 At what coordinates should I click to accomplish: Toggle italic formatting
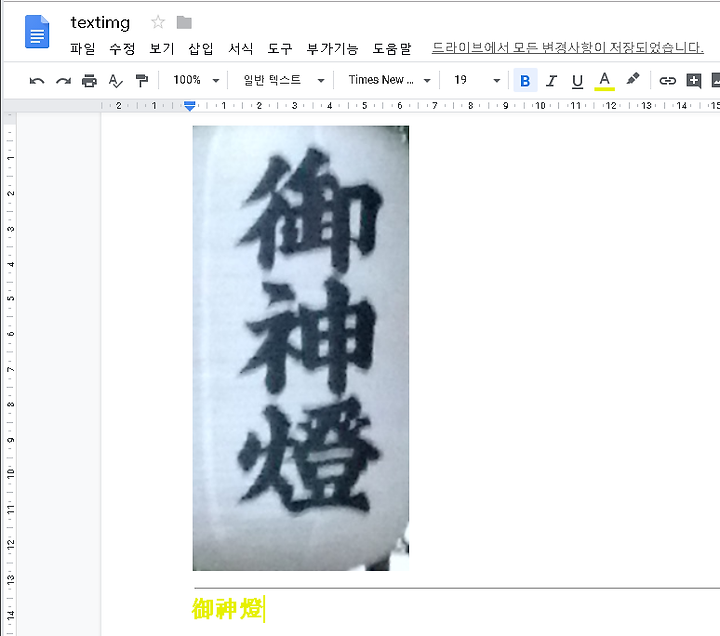tap(551, 81)
